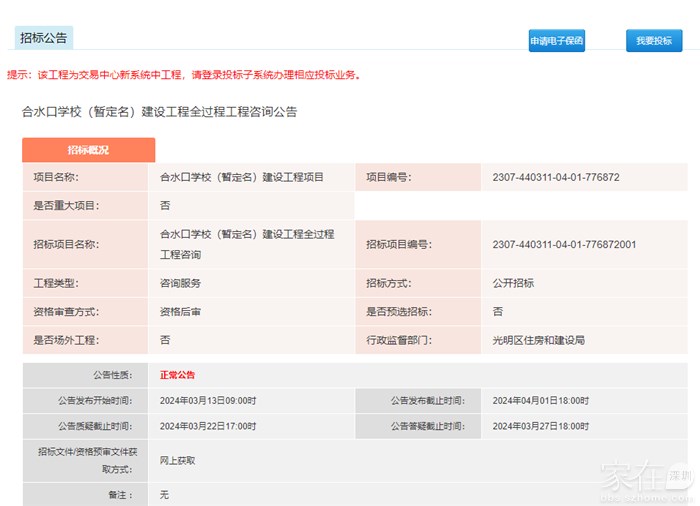Click the announcement title 合水口学校建设工程全过程工程咨询公告

[159, 112]
